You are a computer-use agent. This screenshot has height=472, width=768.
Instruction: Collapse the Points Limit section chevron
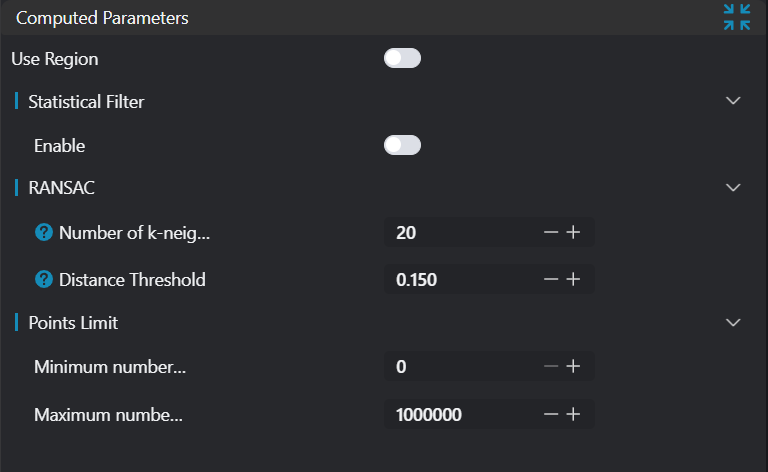[733, 322]
